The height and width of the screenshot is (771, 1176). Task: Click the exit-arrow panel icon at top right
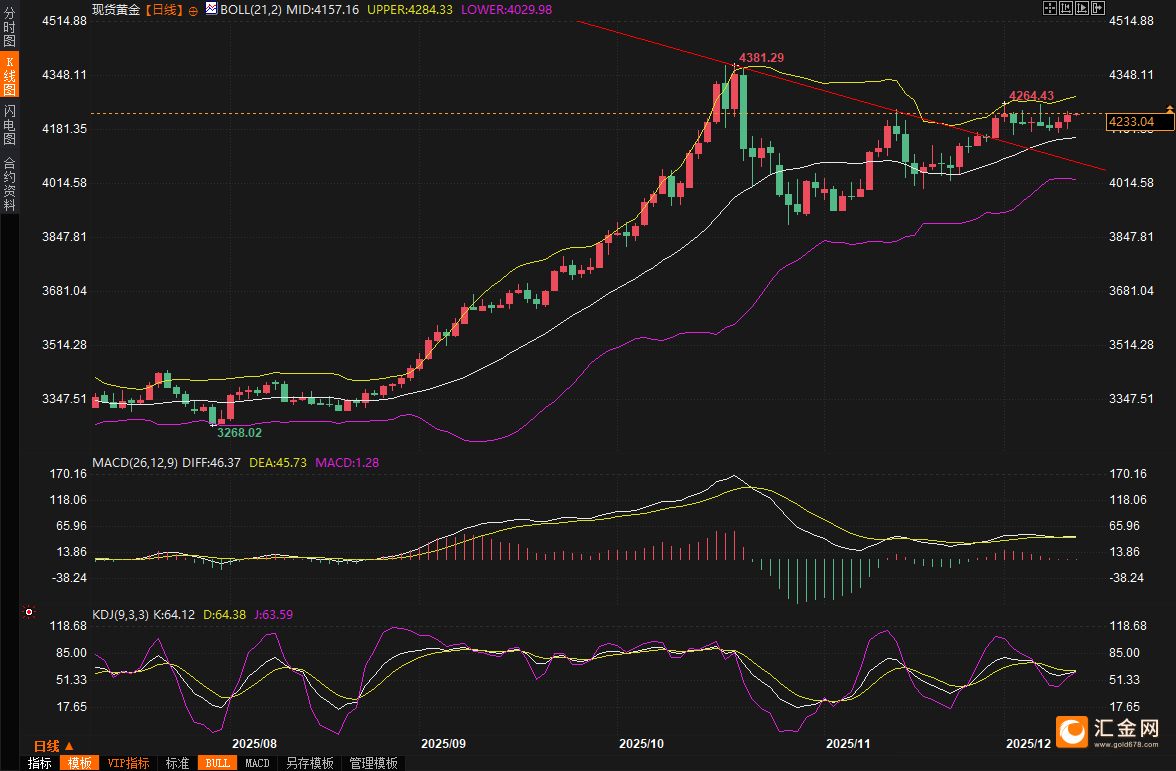pyautogui.click(x=1098, y=8)
